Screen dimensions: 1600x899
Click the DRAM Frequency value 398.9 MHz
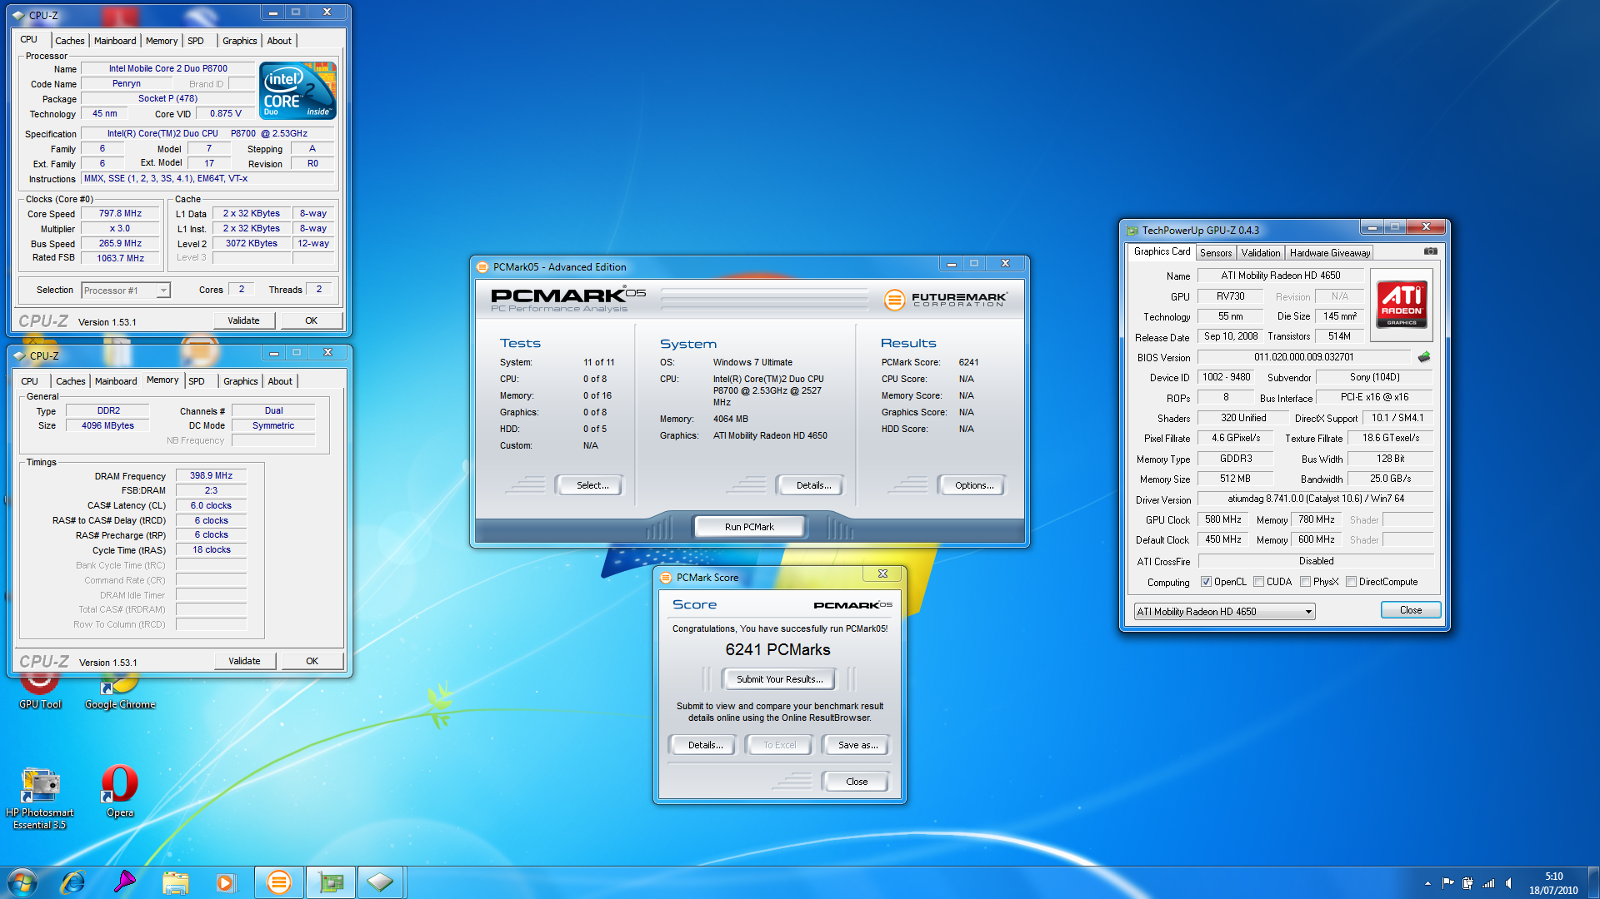pyautogui.click(x=211, y=476)
